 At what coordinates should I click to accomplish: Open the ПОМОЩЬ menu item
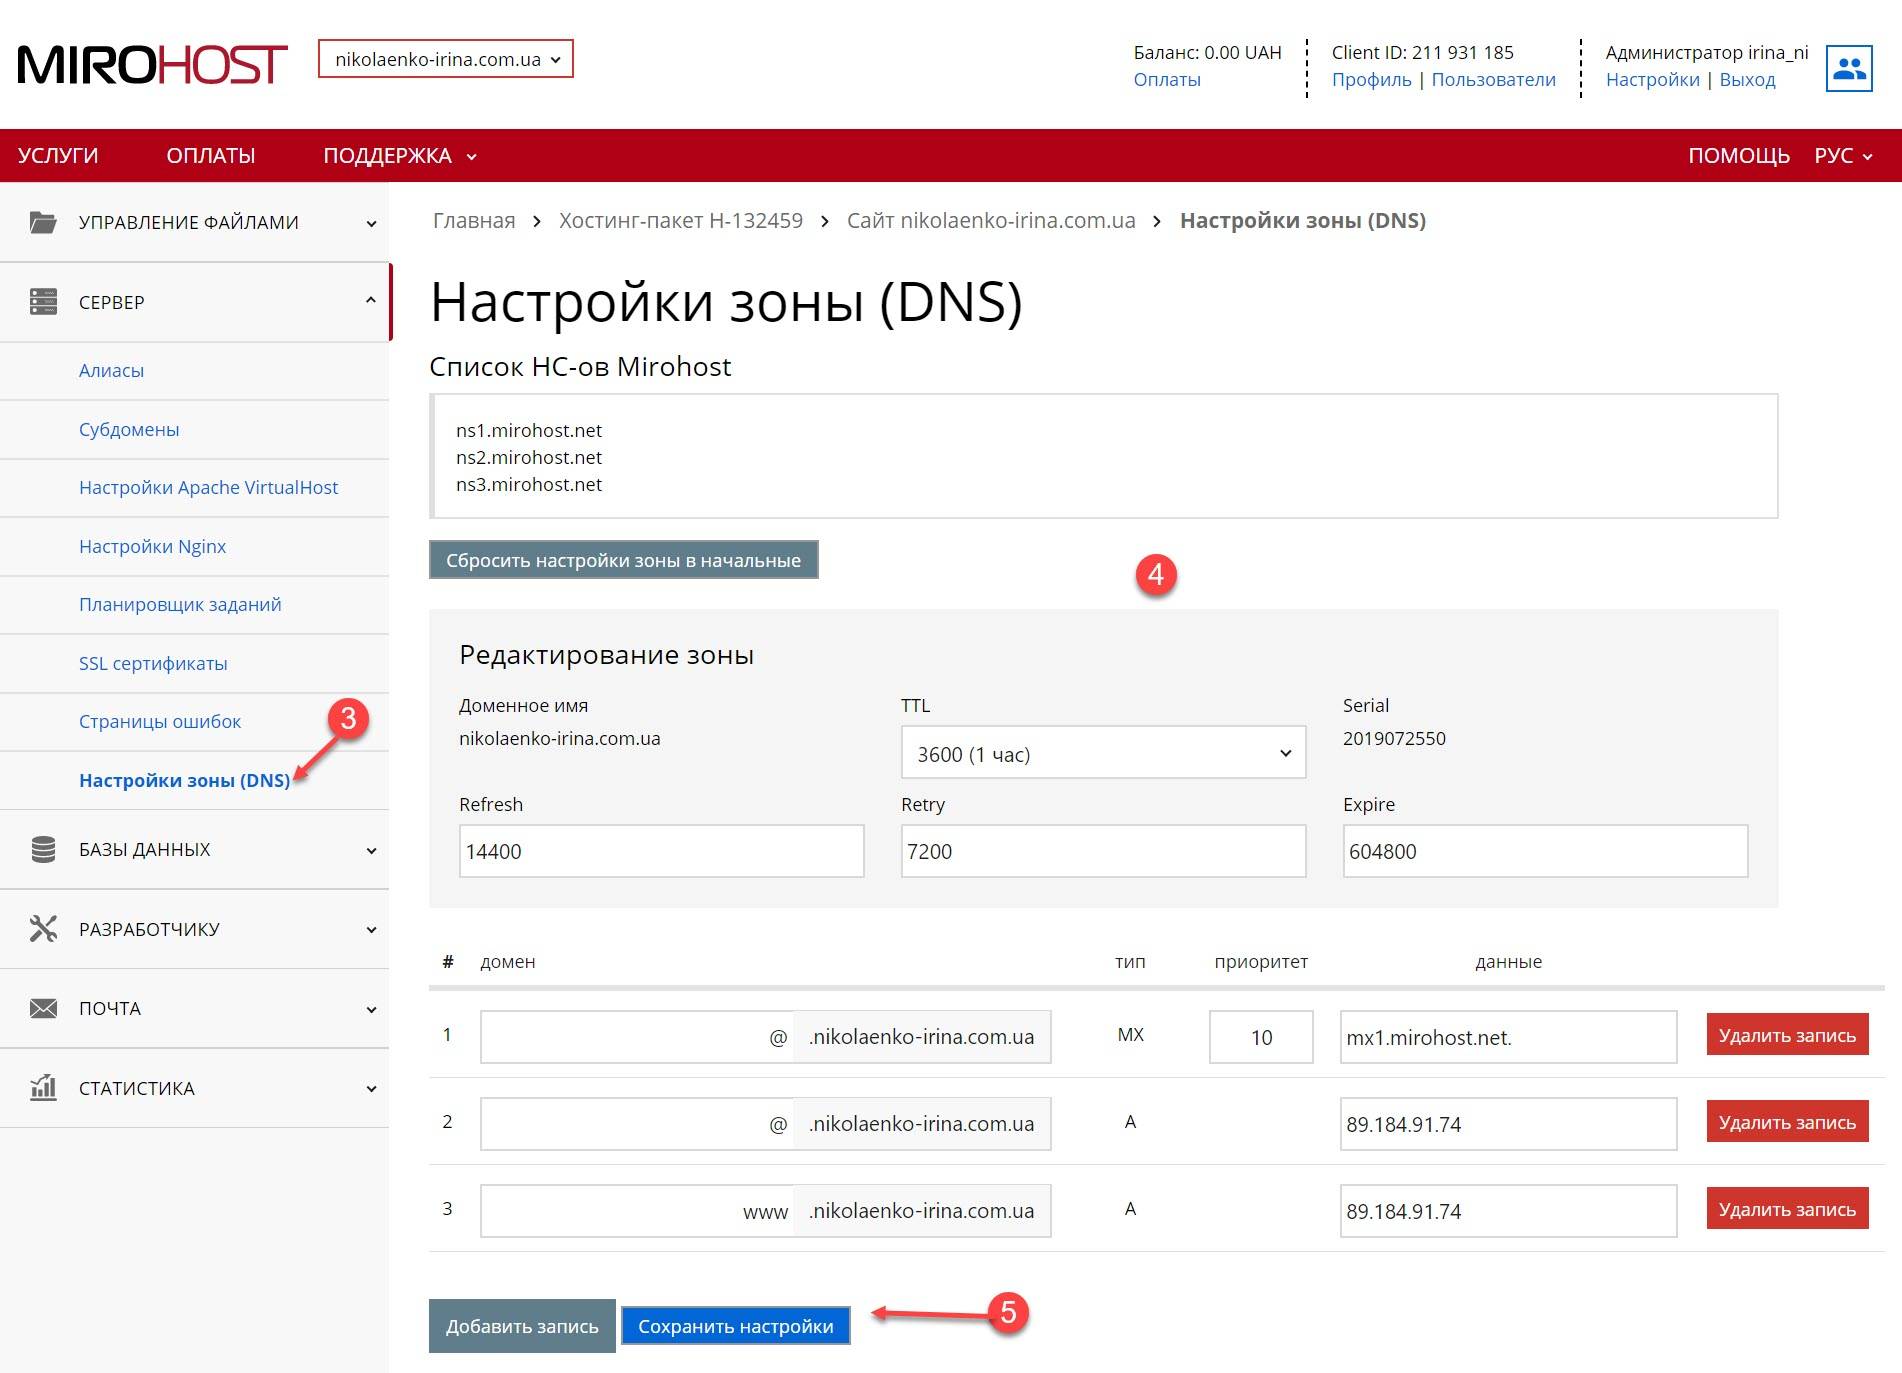click(x=1738, y=156)
